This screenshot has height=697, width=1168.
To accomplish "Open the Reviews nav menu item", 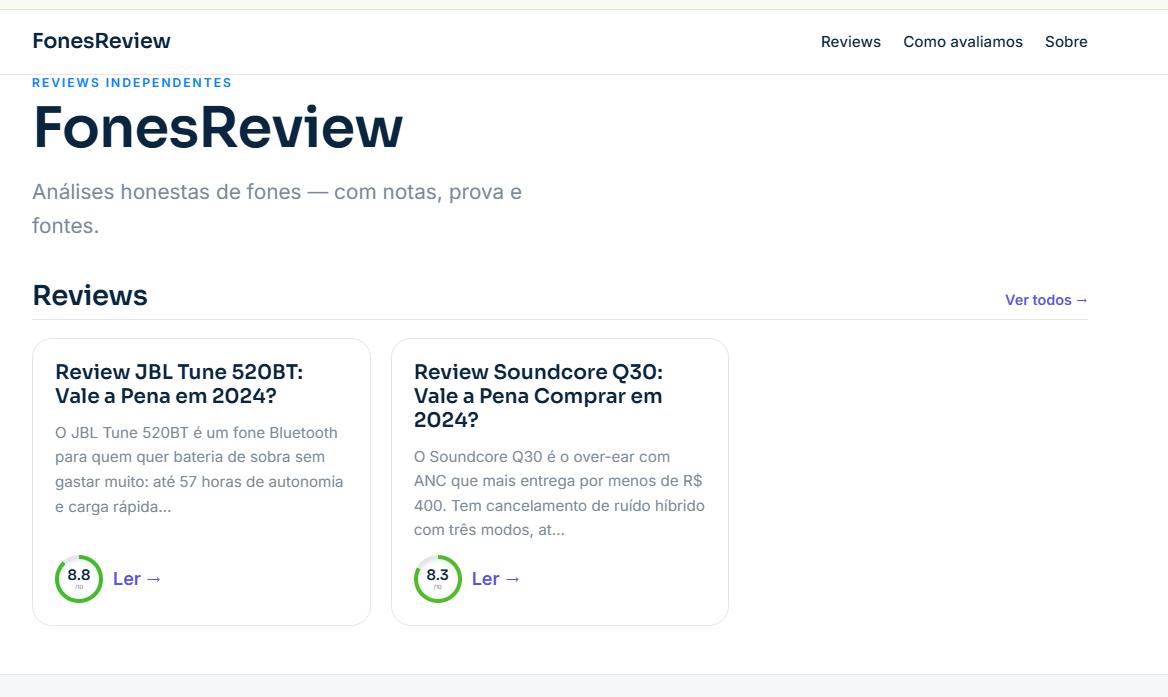I will 851,42.
